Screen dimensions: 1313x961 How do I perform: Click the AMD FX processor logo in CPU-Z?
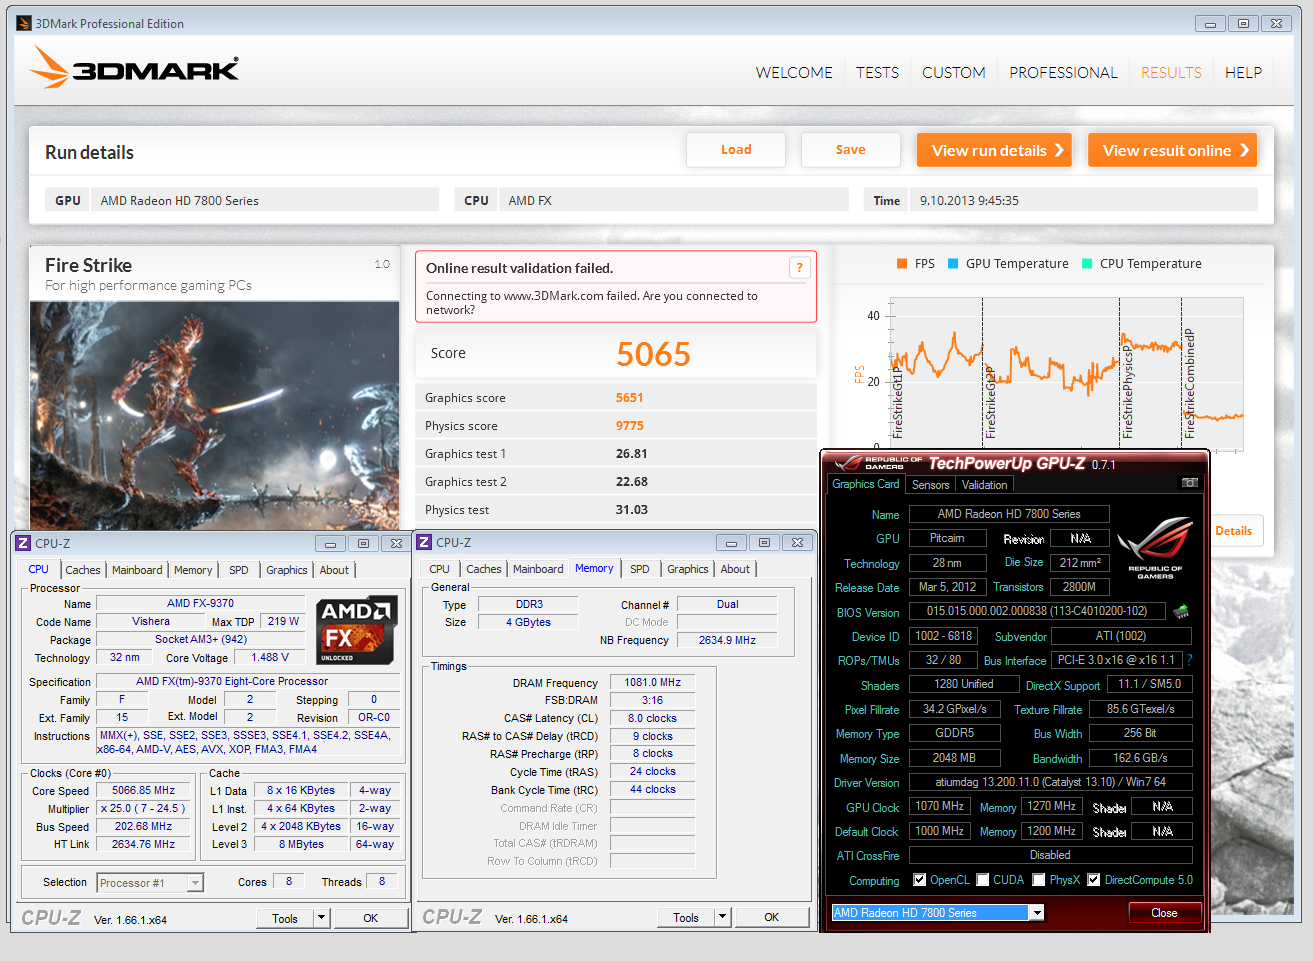[x=357, y=630]
